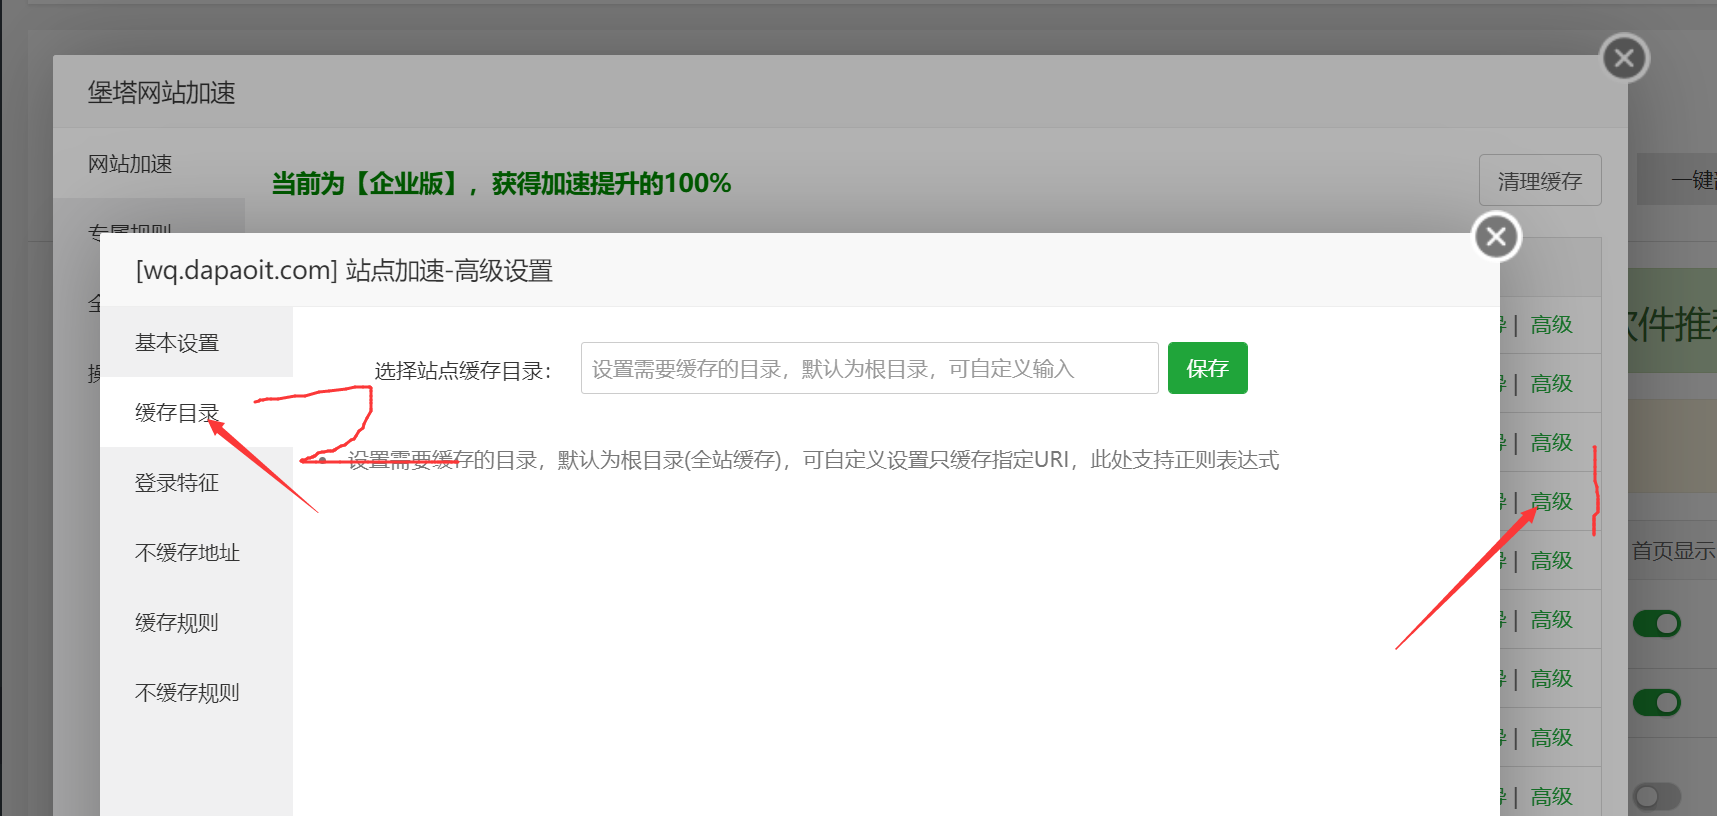Open the 不缓存地址 tab
Image resolution: width=1717 pixels, height=816 pixels.
pyautogui.click(x=196, y=552)
